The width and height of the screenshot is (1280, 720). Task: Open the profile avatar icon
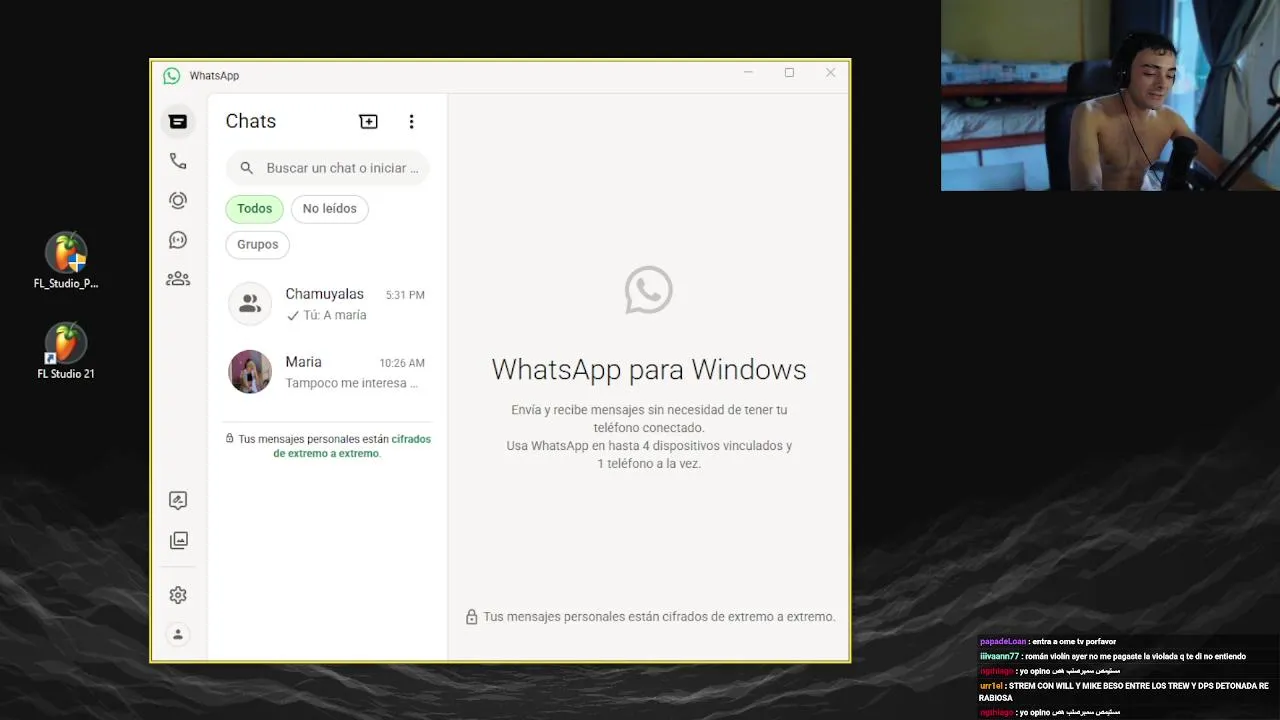pos(178,634)
